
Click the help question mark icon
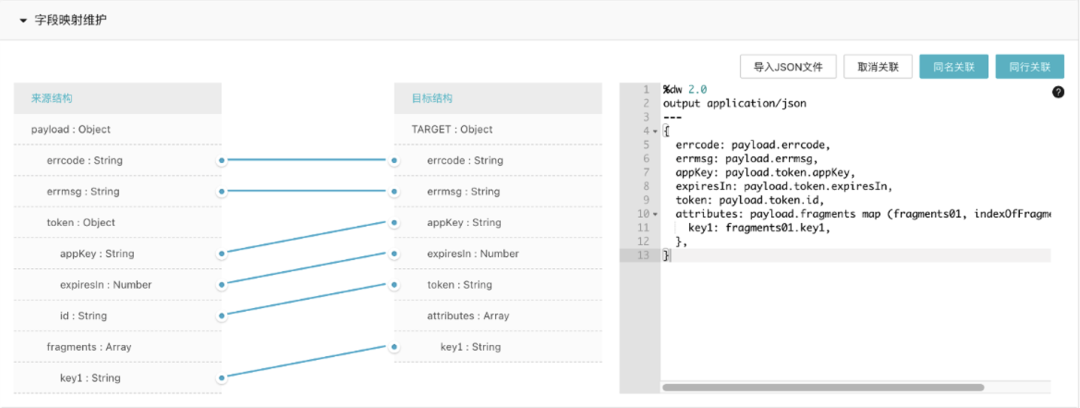point(1058,92)
